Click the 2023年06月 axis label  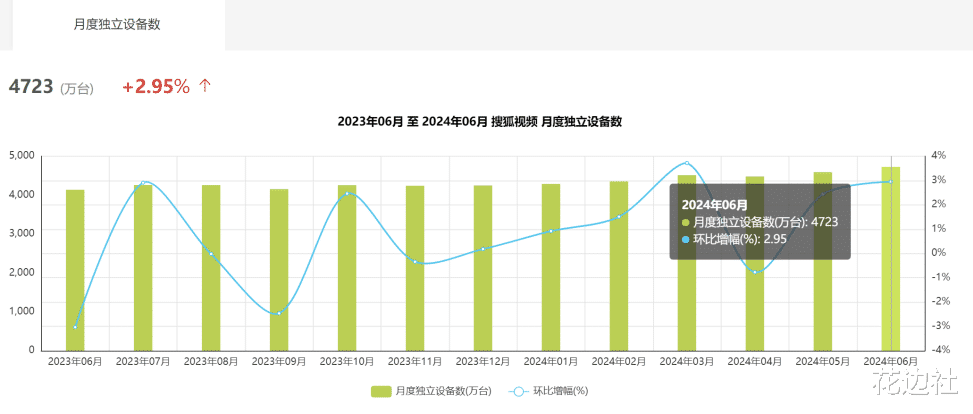click(x=75, y=361)
